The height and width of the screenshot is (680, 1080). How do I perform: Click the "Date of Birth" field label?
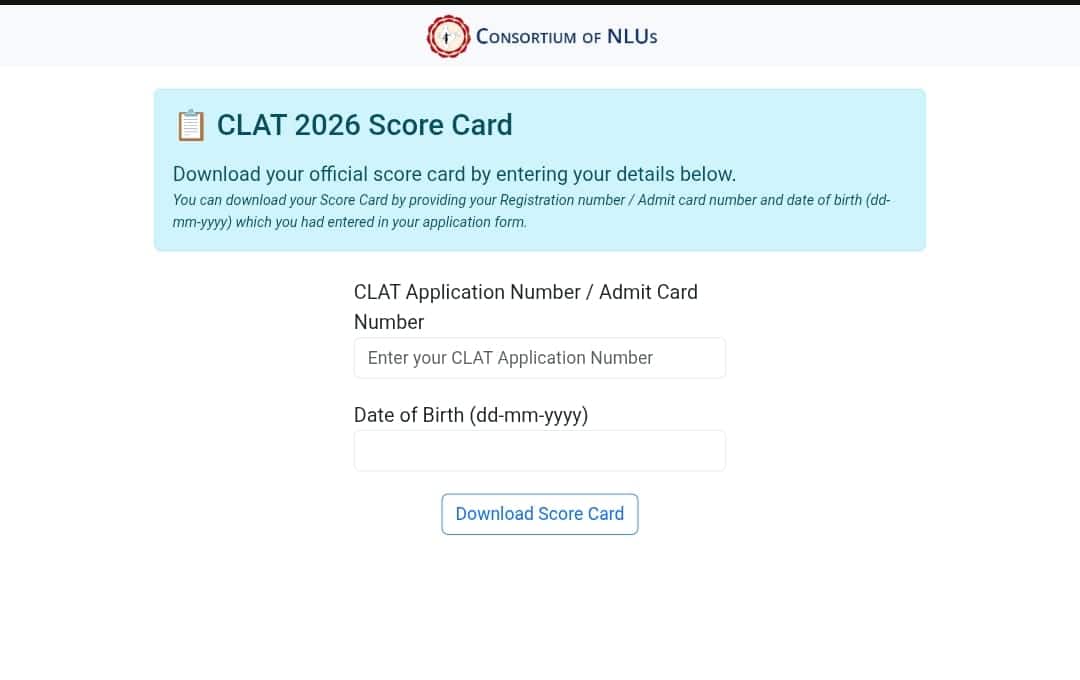pos(409,415)
